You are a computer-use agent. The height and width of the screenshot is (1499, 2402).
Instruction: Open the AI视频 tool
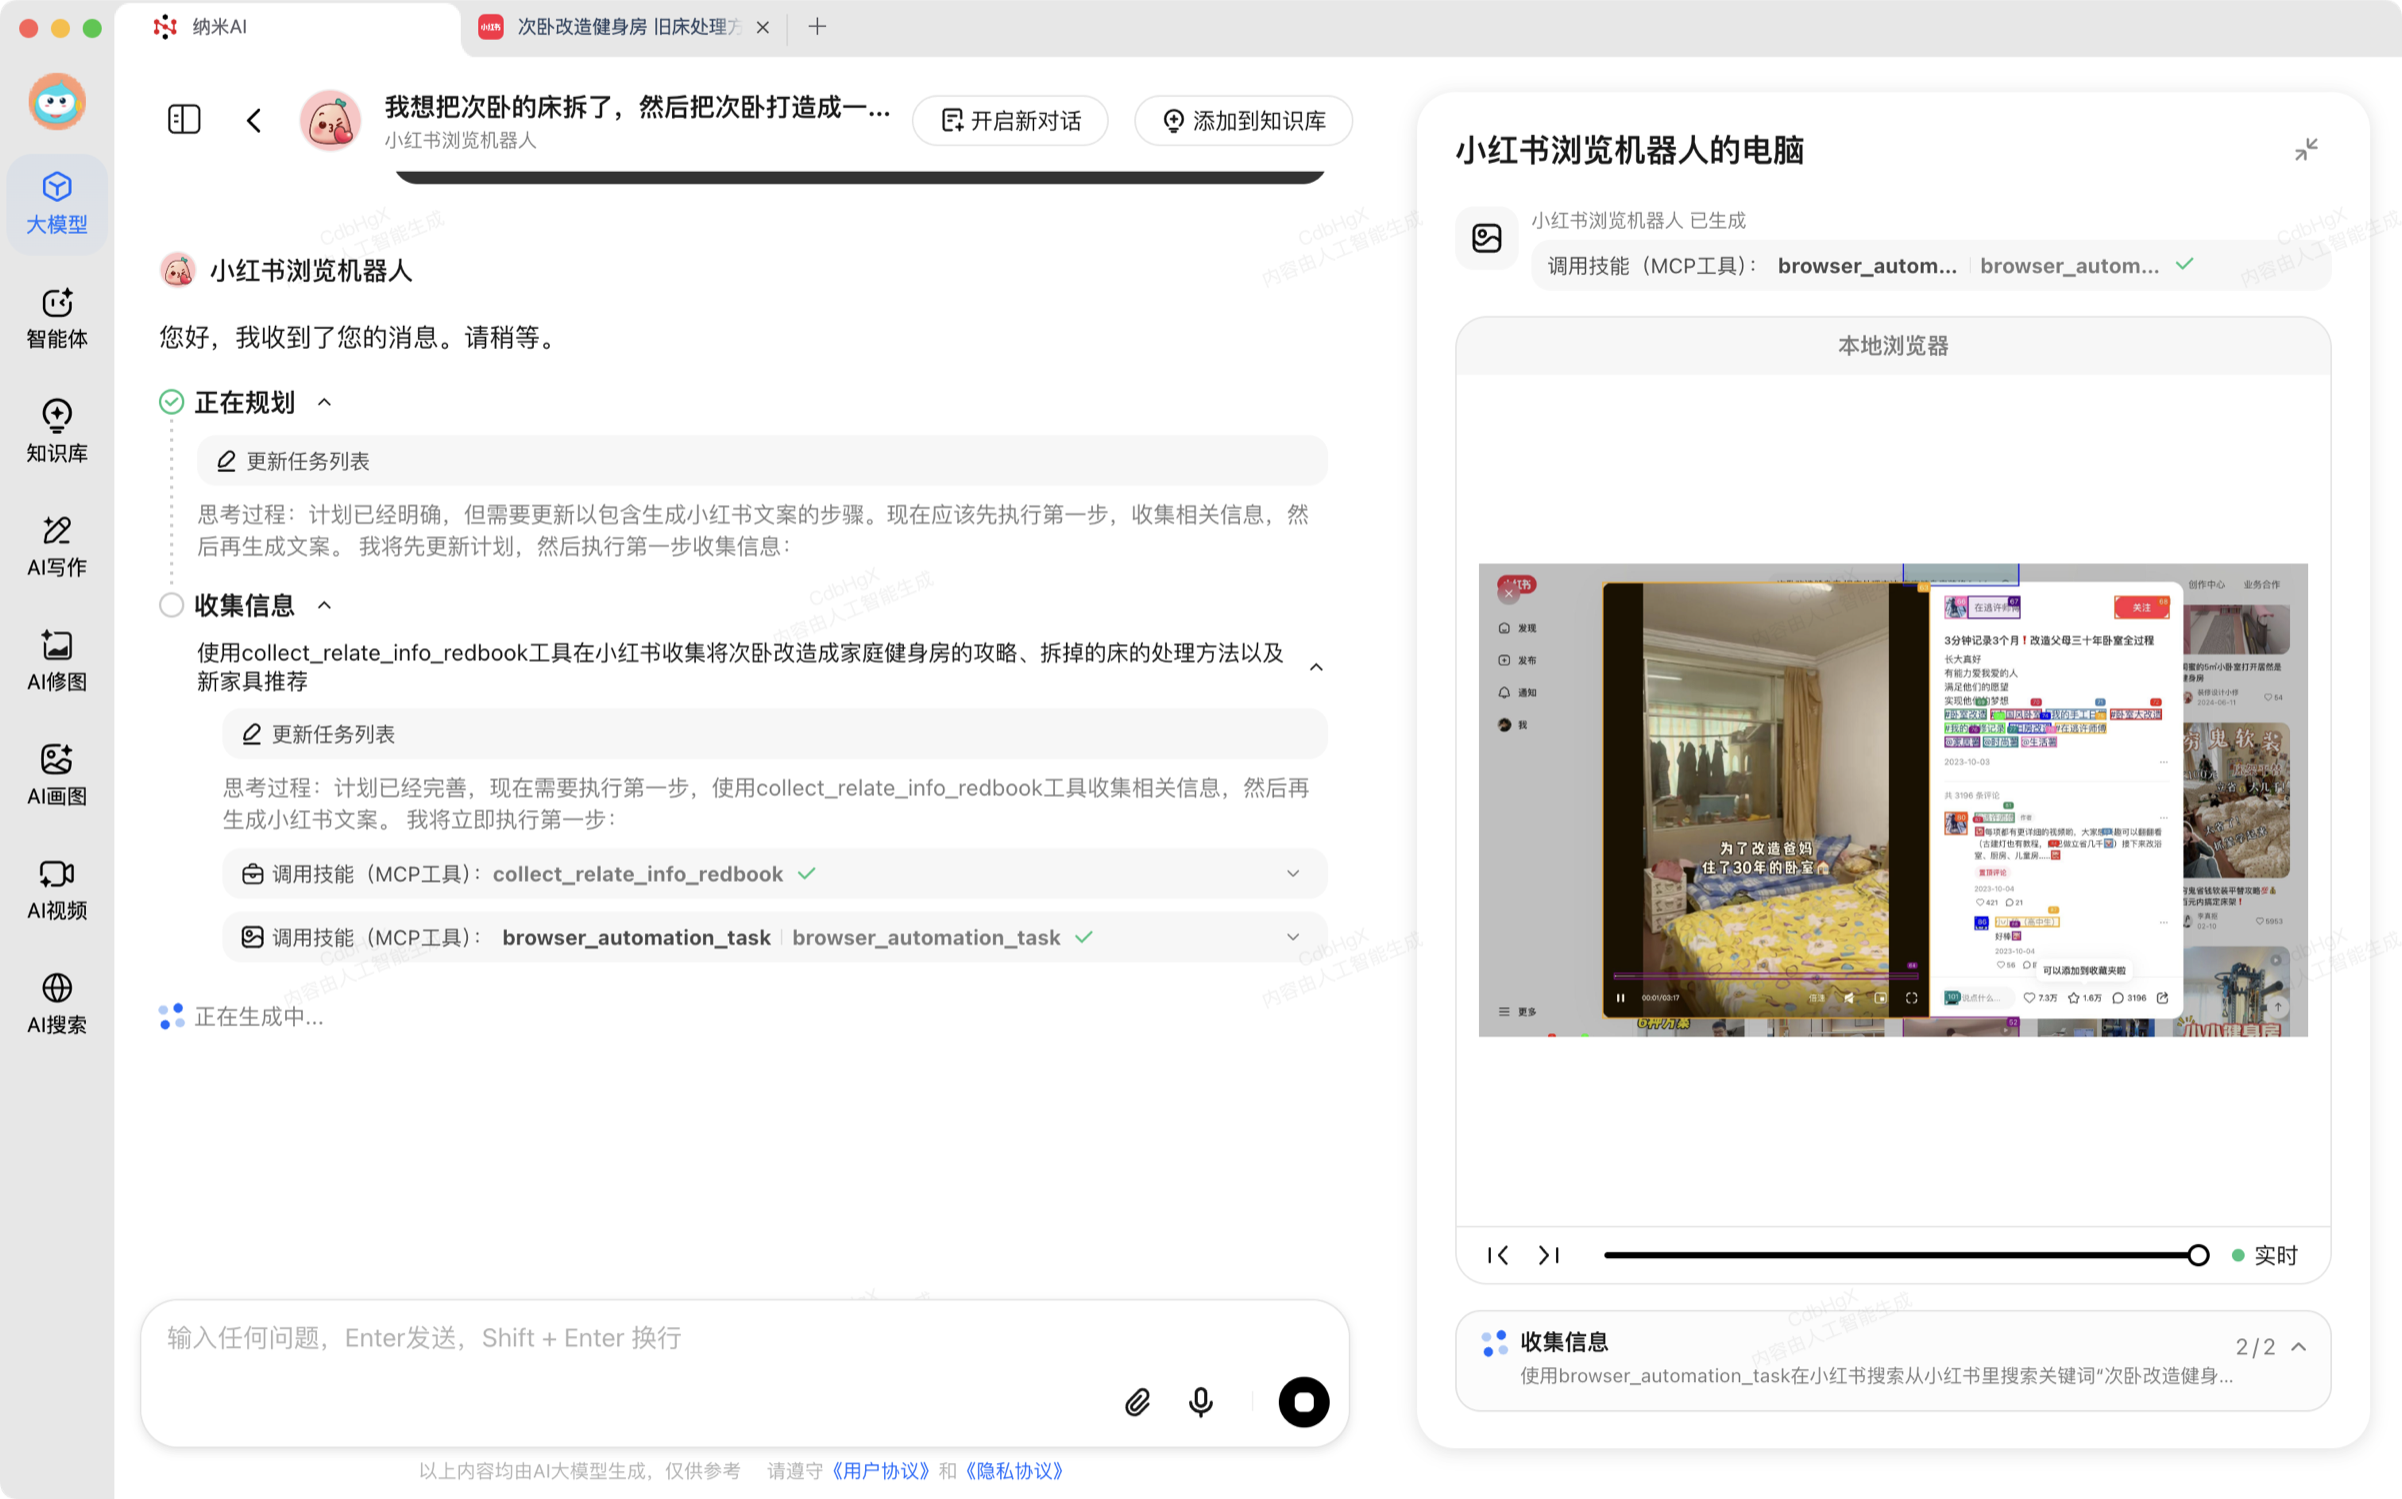56,889
